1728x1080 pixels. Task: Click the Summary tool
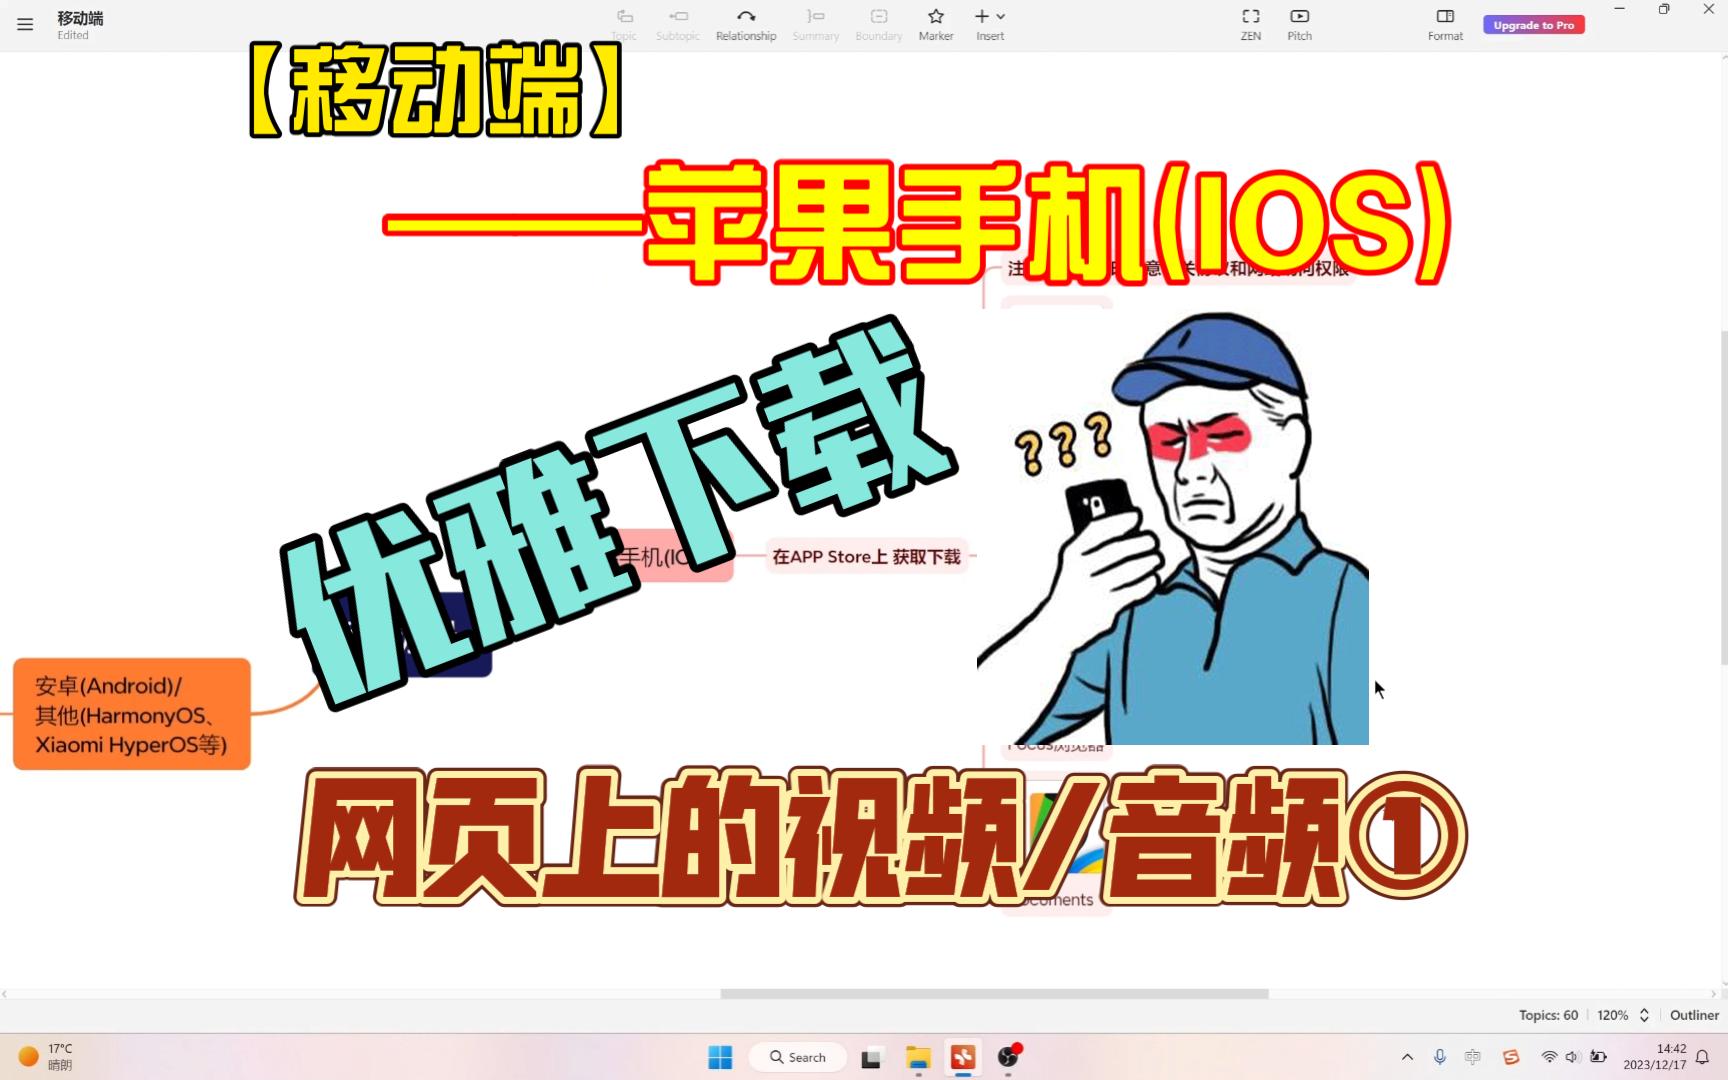pyautogui.click(x=816, y=25)
